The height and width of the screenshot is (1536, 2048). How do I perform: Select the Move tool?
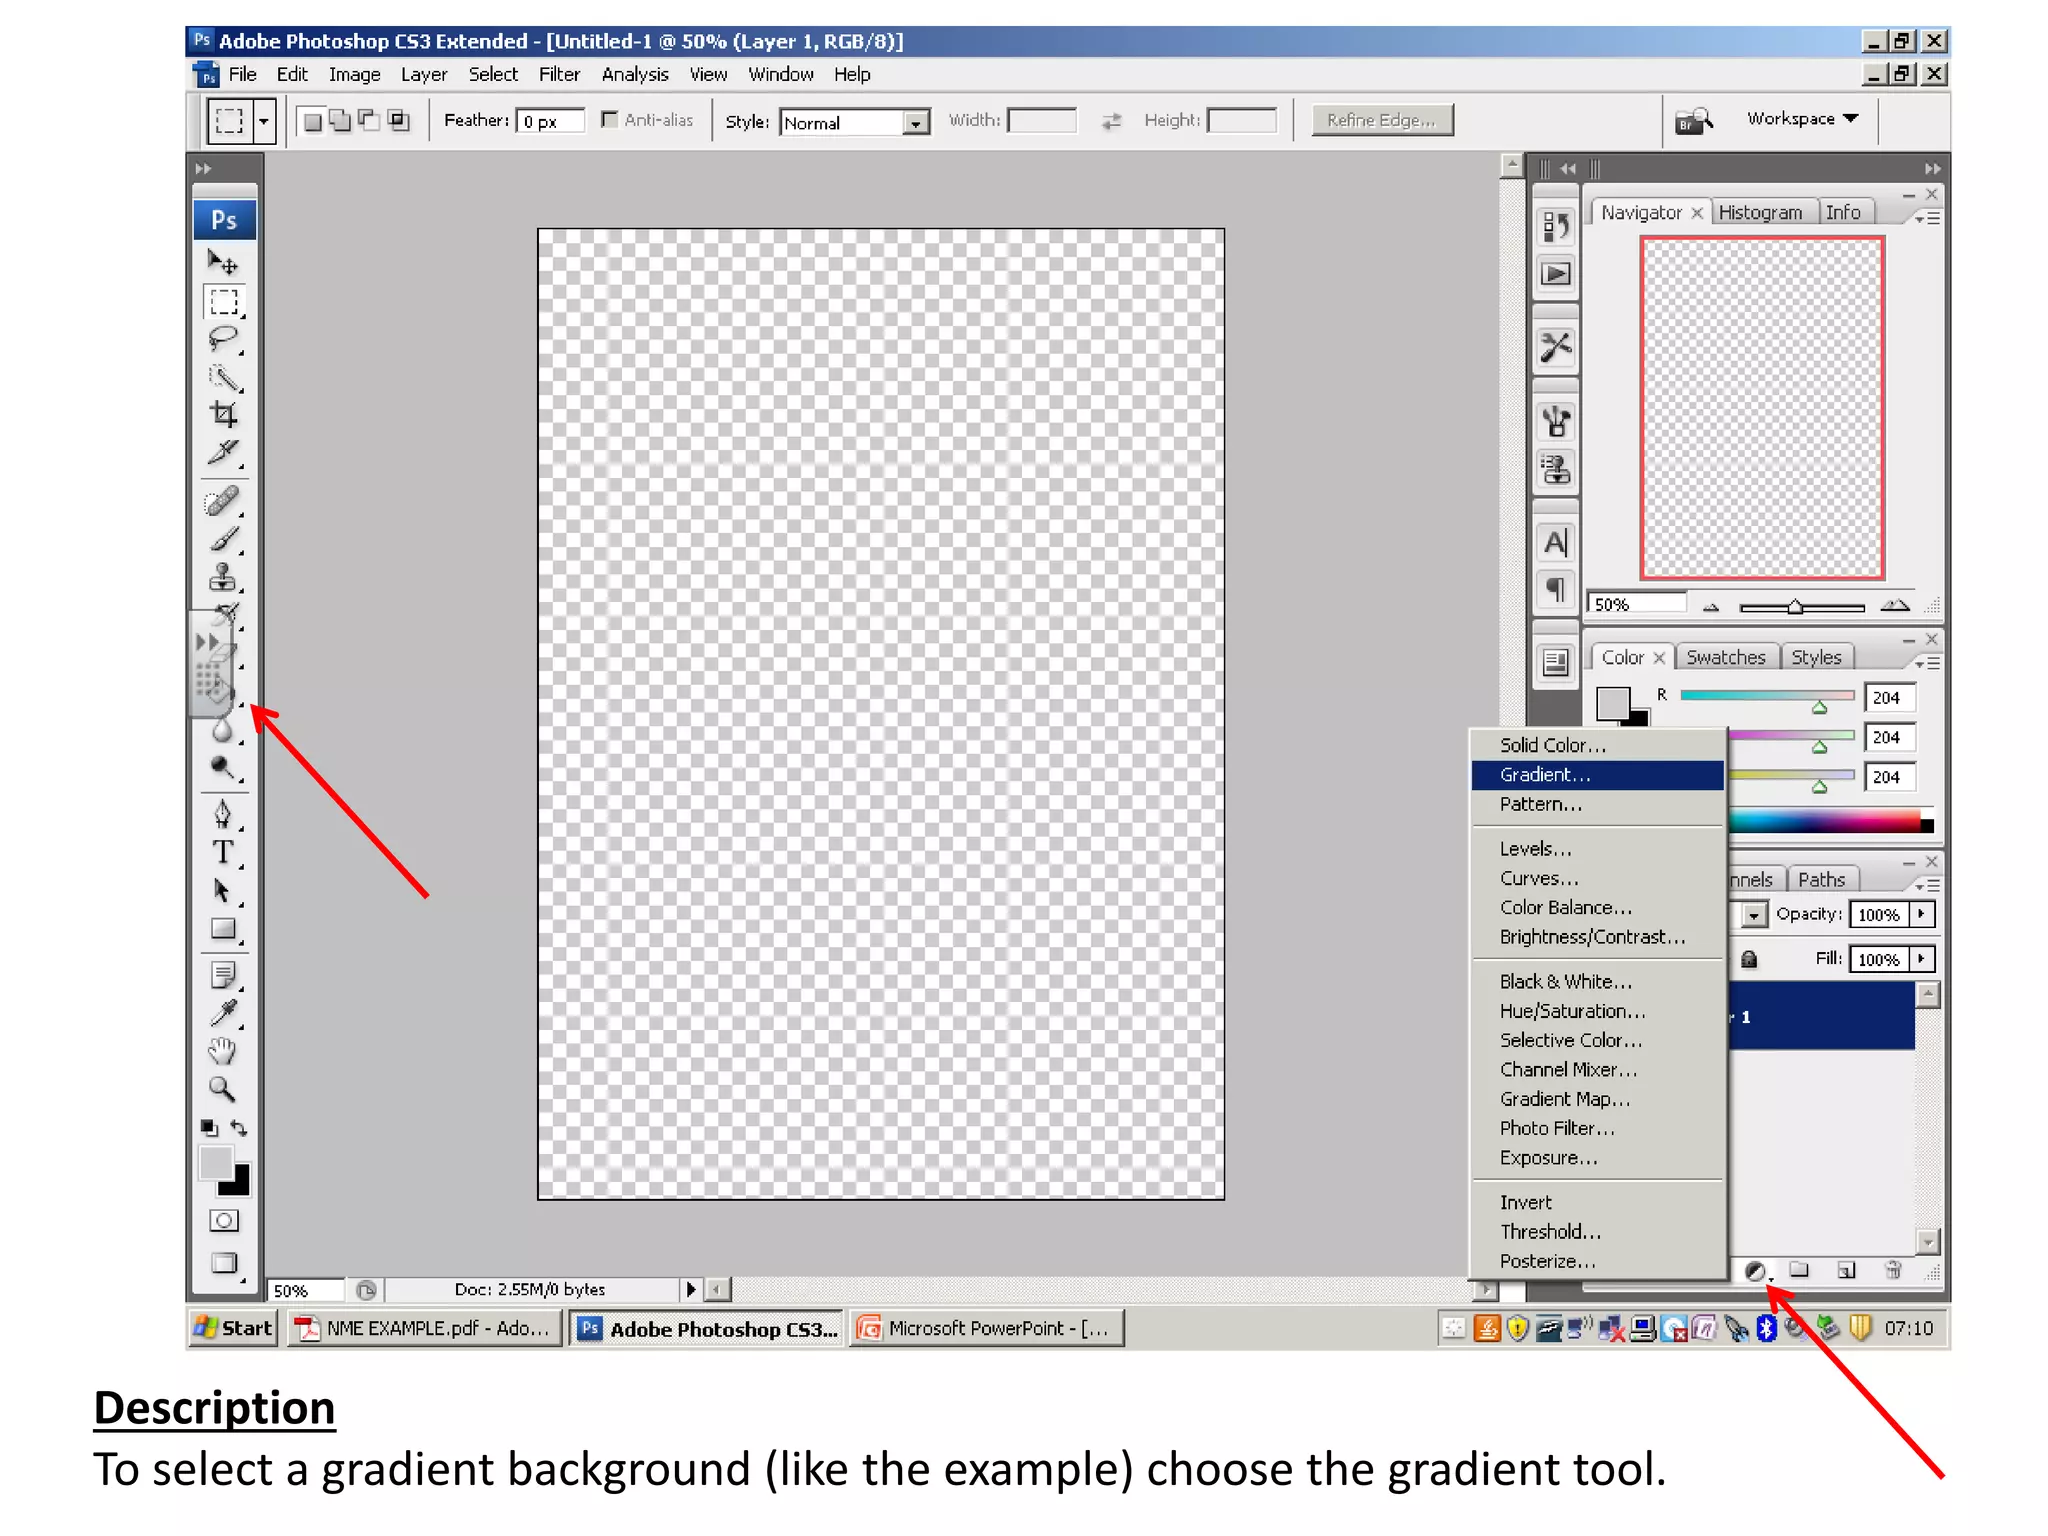coord(223,263)
